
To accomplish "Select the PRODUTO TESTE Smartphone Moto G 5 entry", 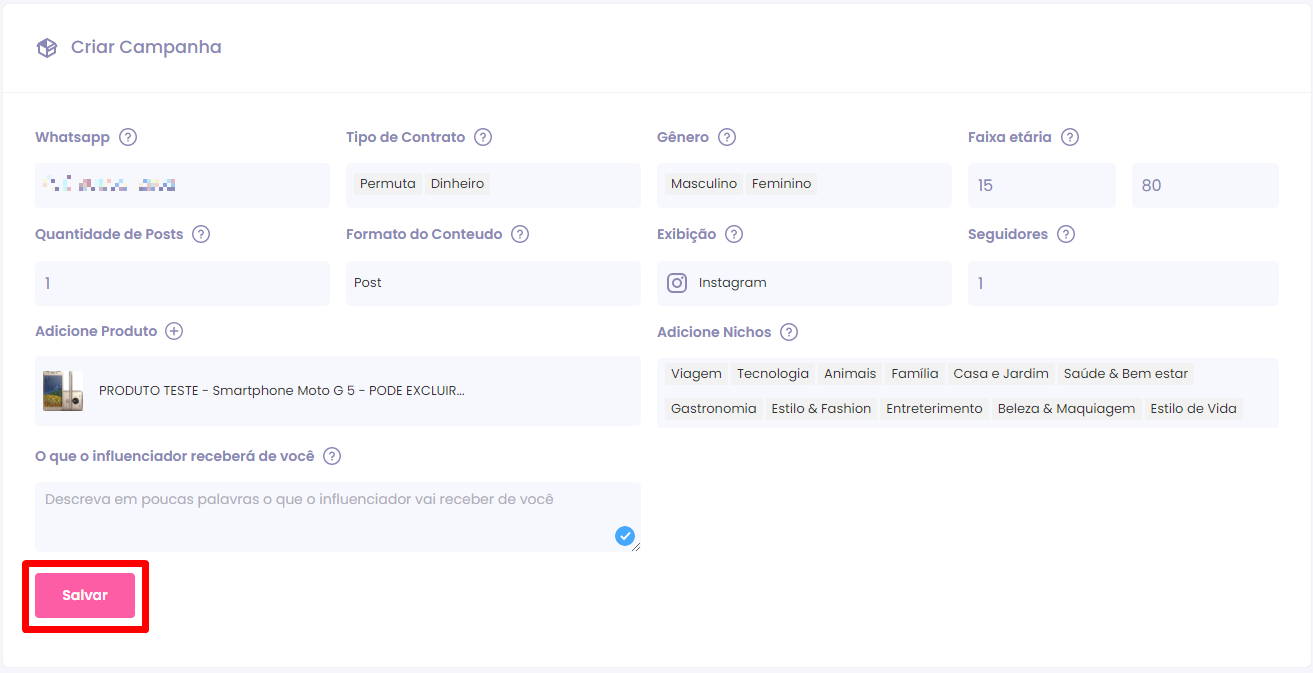I will (x=338, y=391).
